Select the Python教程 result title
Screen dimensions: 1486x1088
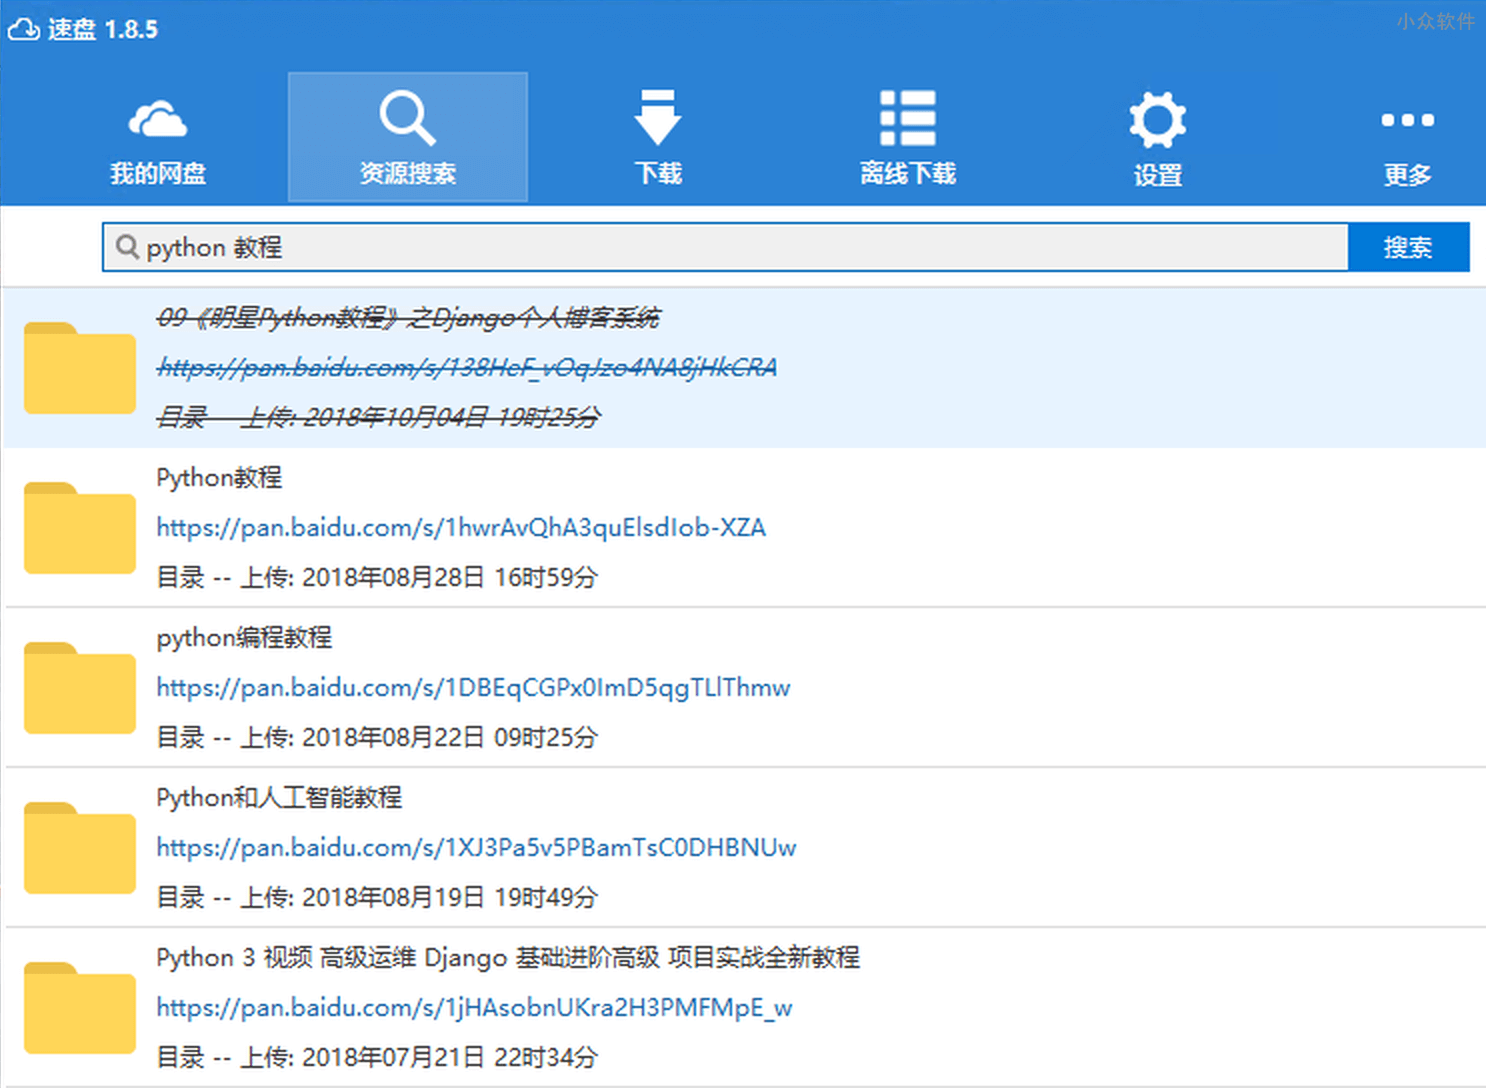(219, 478)
